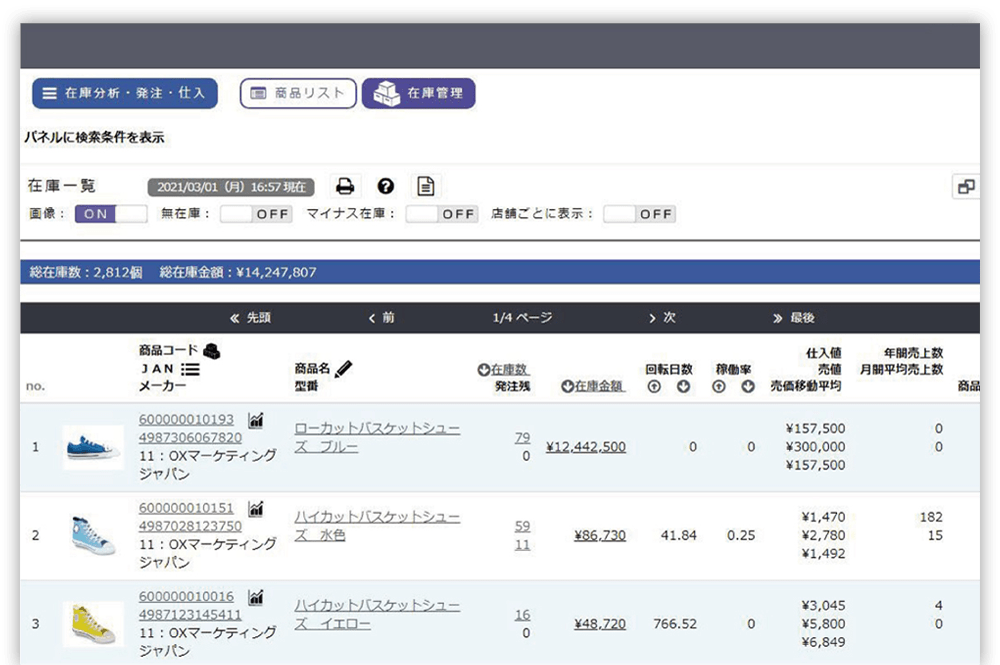The width and height of the screenshot is (1000, 665).
Task: Click the window expand icon at right
Action: click(966, 187)
